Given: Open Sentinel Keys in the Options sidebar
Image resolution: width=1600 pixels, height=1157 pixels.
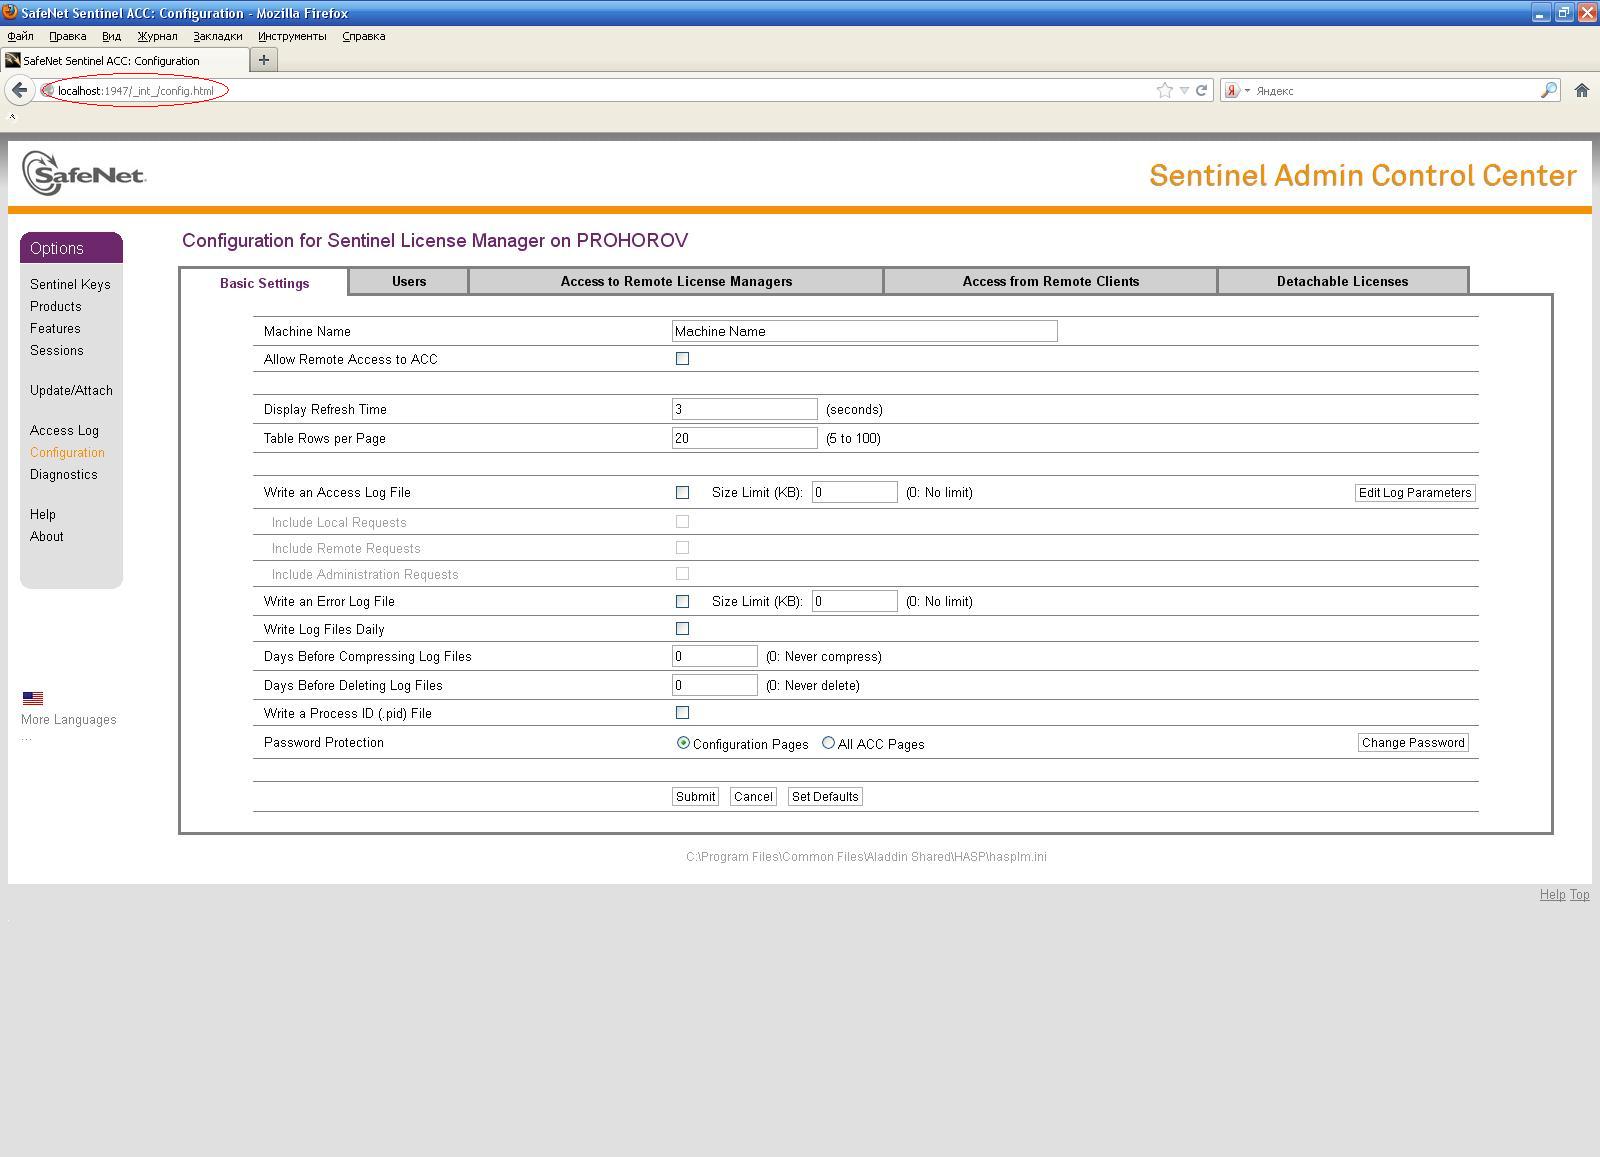Looking at the screenshot, I should click(70, 285).
